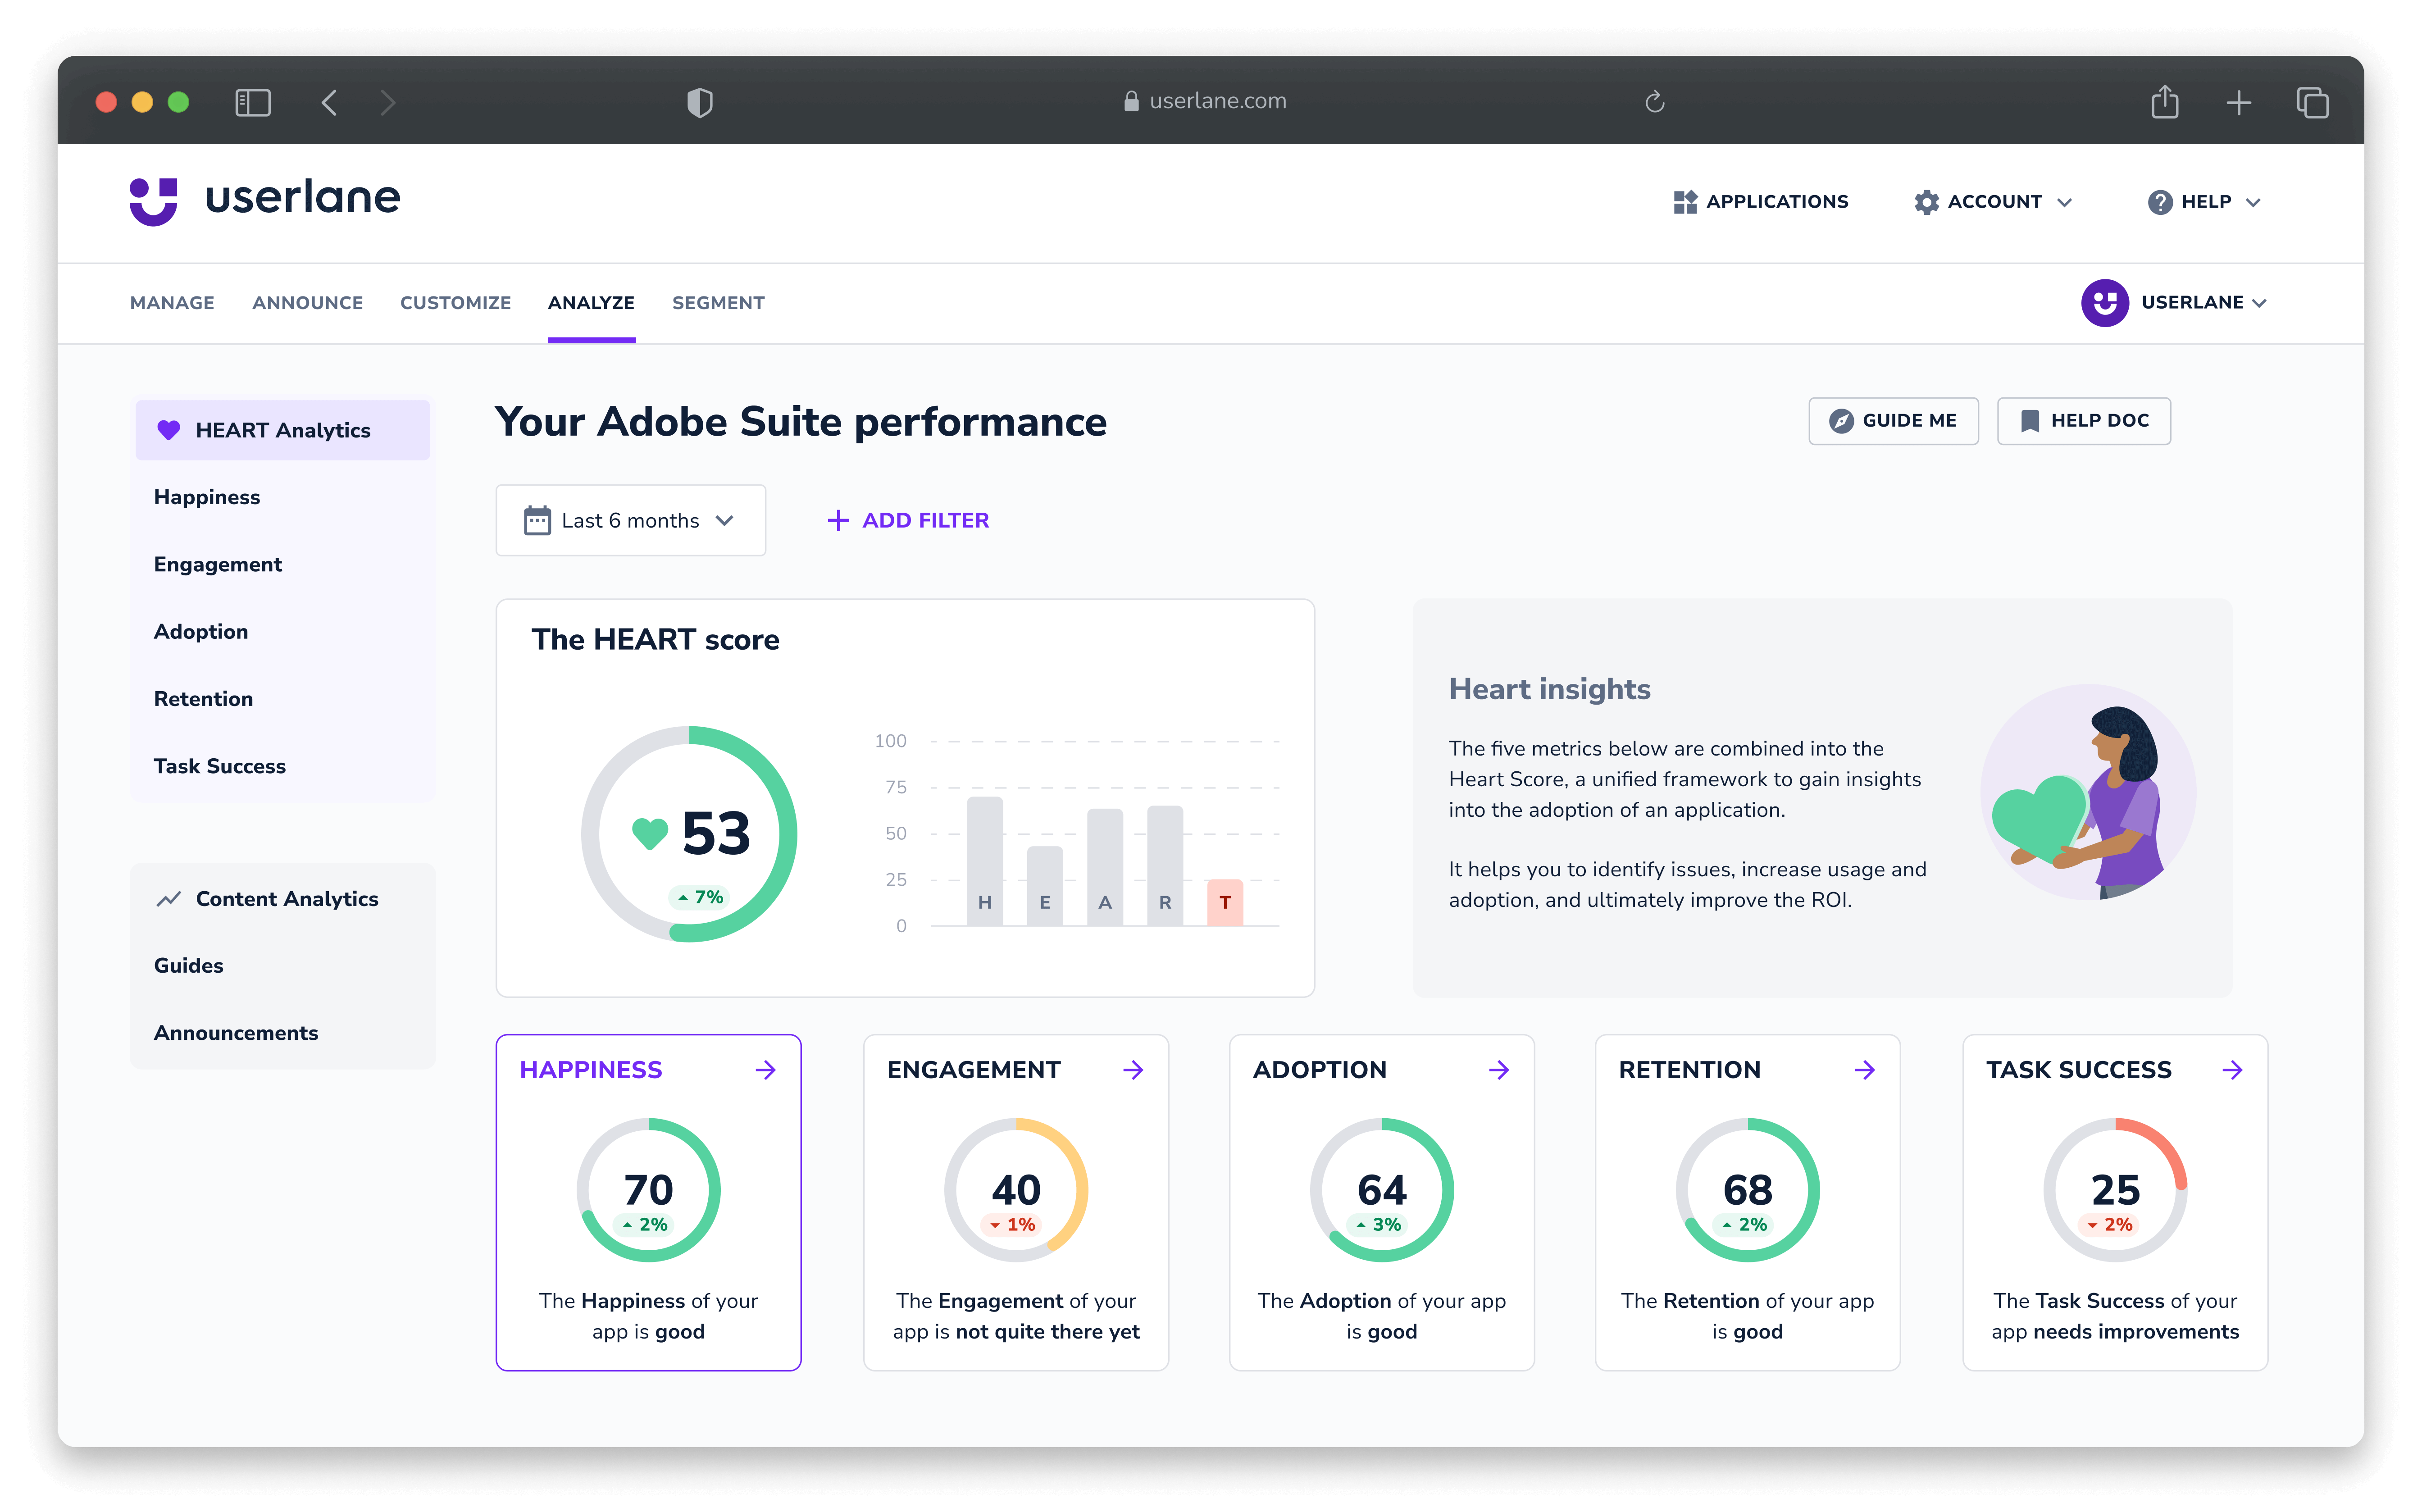Click the HEART score 53 ring gauge

click(689, 833)
